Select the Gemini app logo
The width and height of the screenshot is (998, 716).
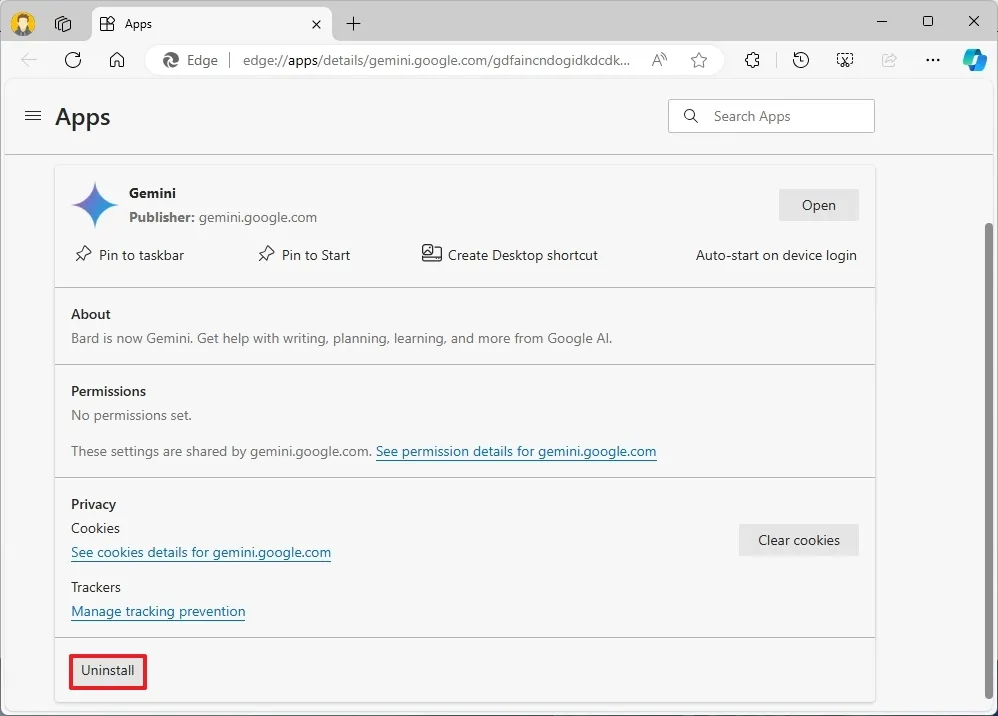tap(94, 204)
